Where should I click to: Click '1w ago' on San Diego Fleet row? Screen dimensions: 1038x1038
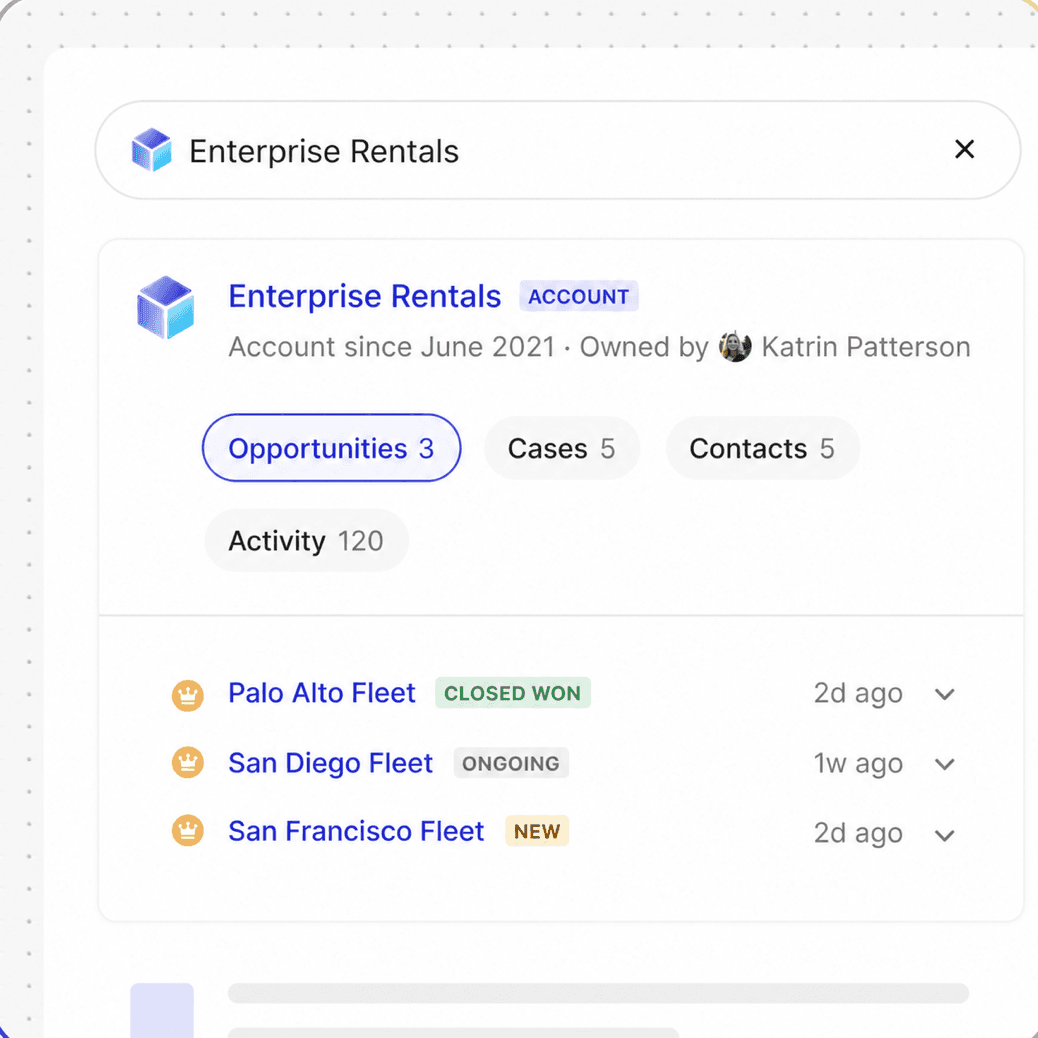858,763
